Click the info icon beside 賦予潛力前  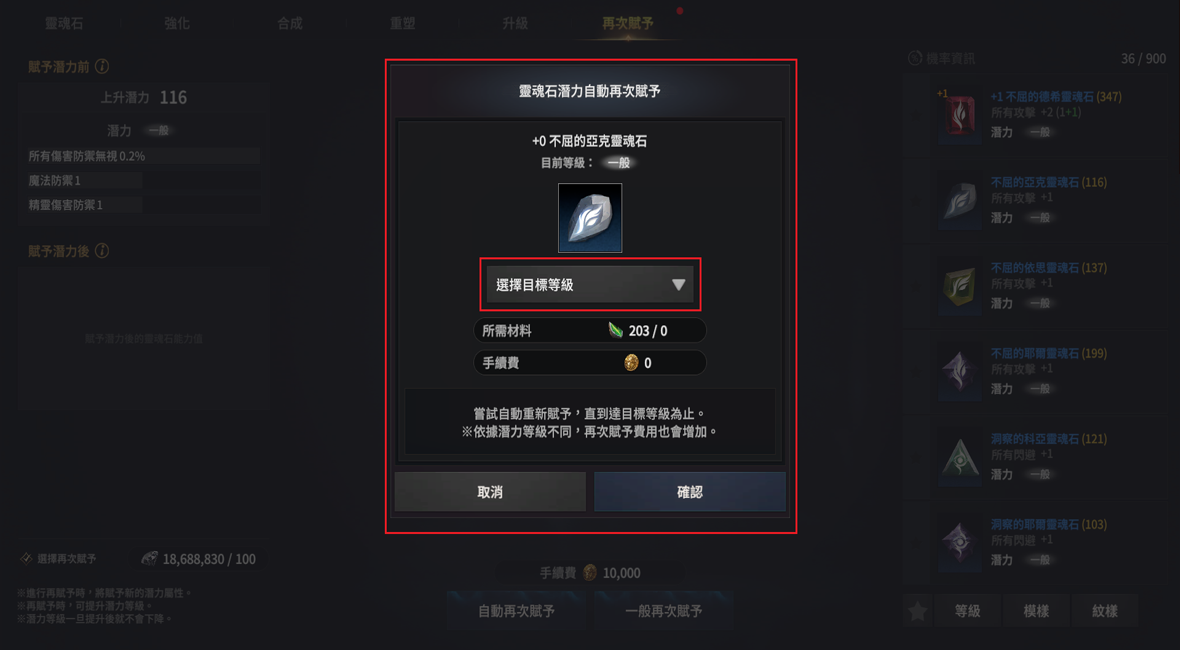point(102,66)
